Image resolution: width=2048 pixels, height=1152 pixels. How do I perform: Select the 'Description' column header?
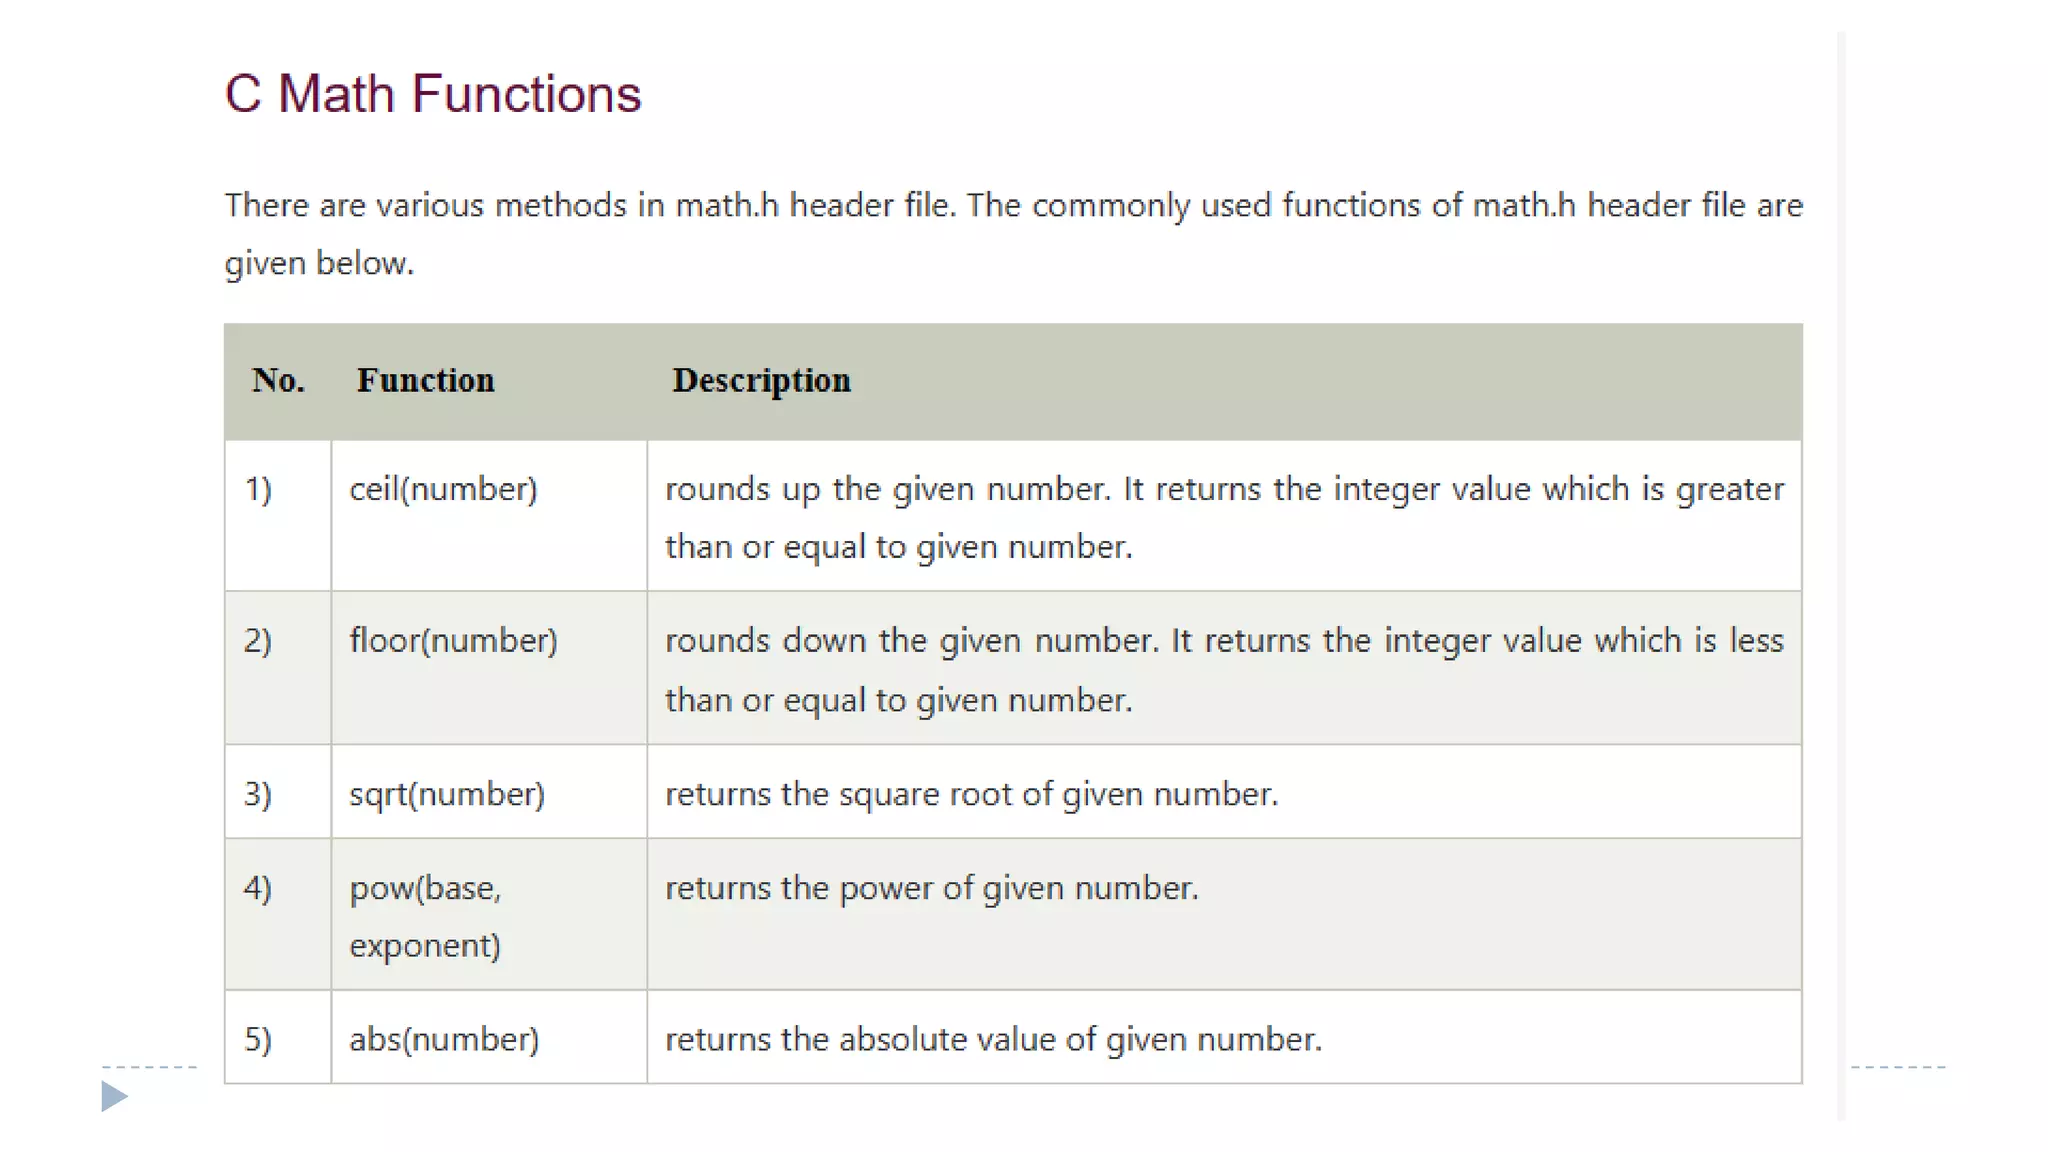pyautogui.click(x=762, y=381)
